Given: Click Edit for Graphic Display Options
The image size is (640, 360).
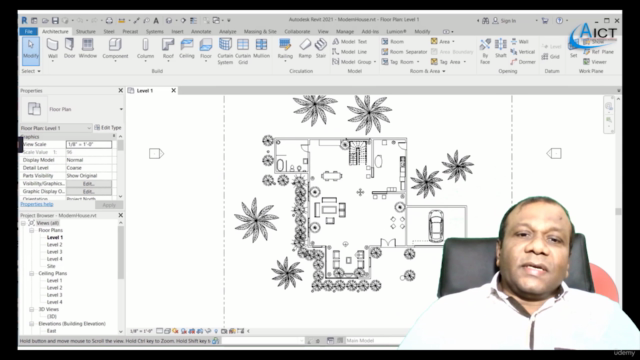Looking at the screenshot, I should 89,191.
